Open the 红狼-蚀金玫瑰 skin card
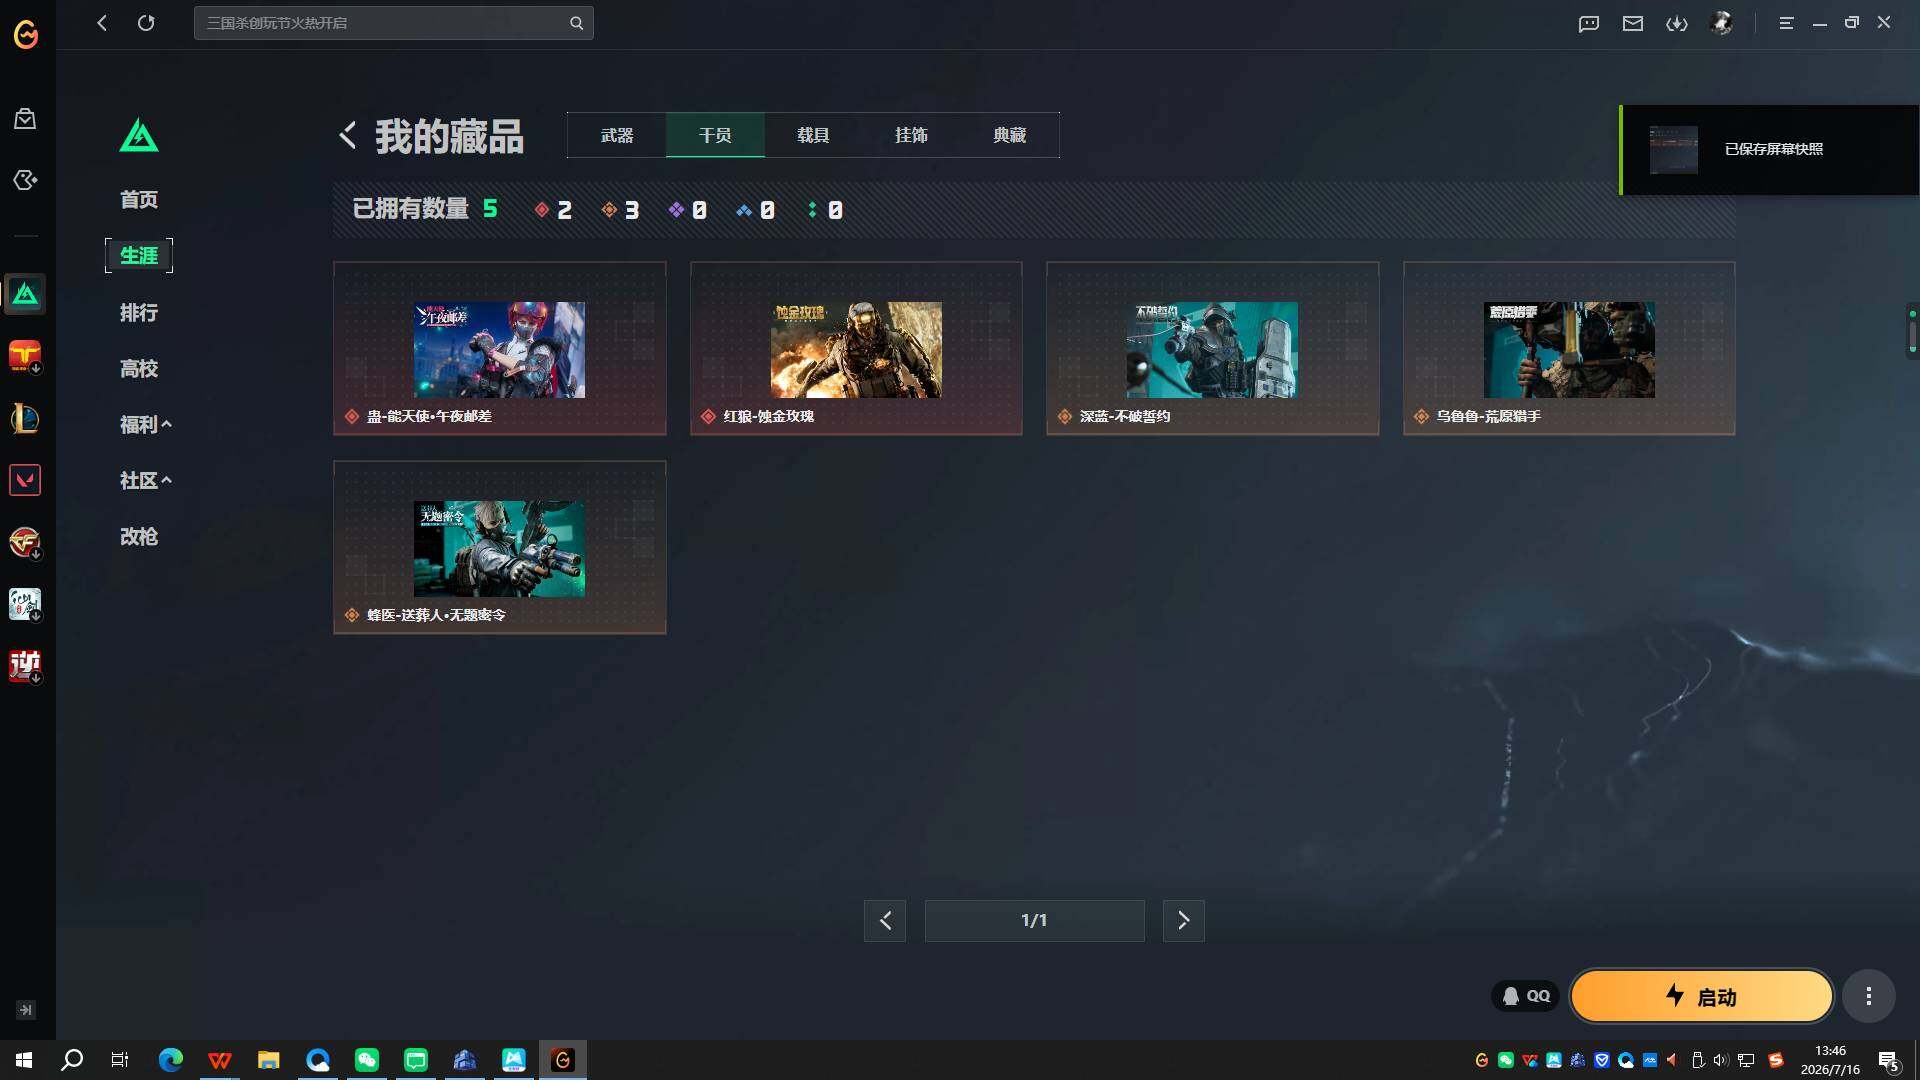Image resolution: width=1920 pixels, height=1080 pixels. pyautogui.click(x=856, y=348)
